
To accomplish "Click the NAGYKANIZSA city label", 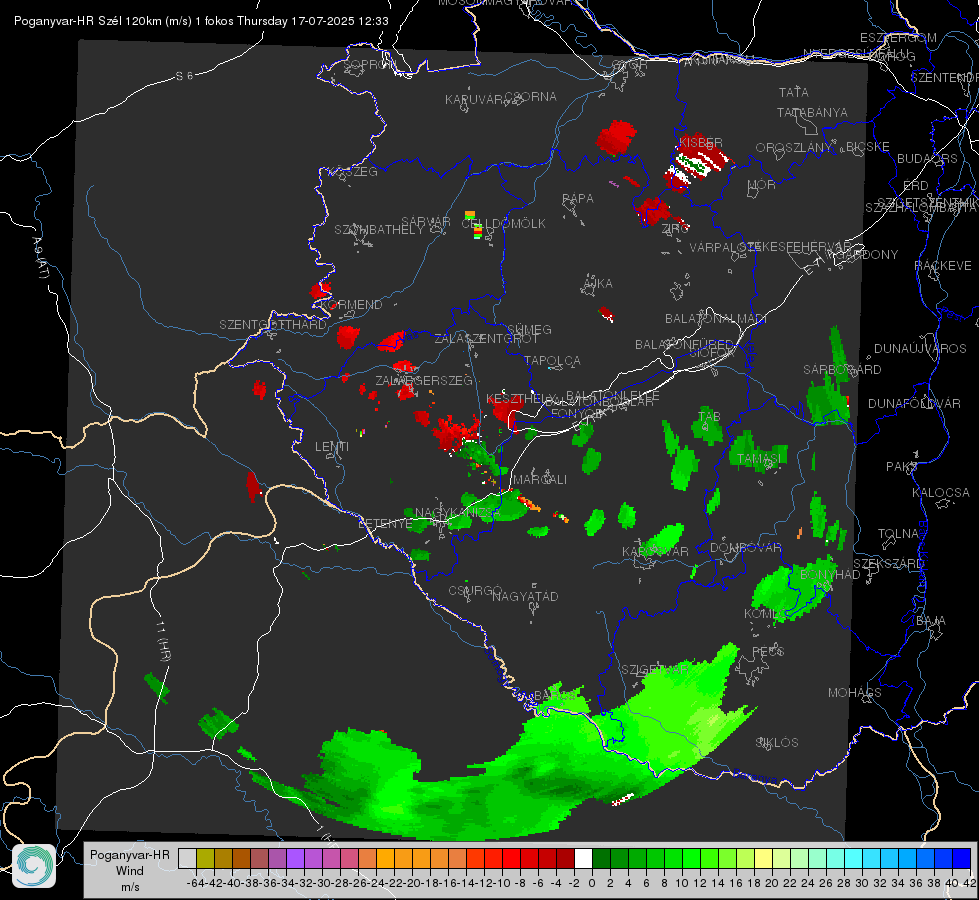I will click(458, 513).
